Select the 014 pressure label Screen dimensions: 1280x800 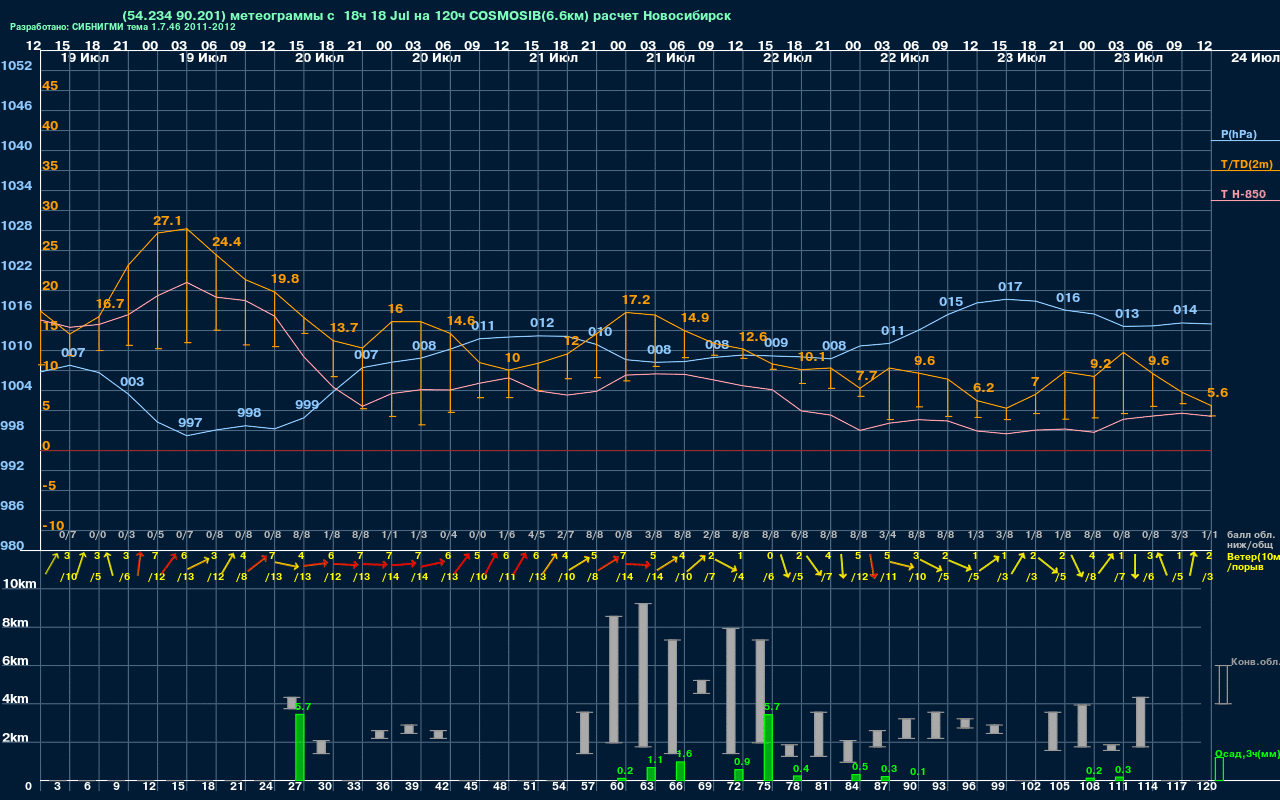click(x=1185, y=310)
